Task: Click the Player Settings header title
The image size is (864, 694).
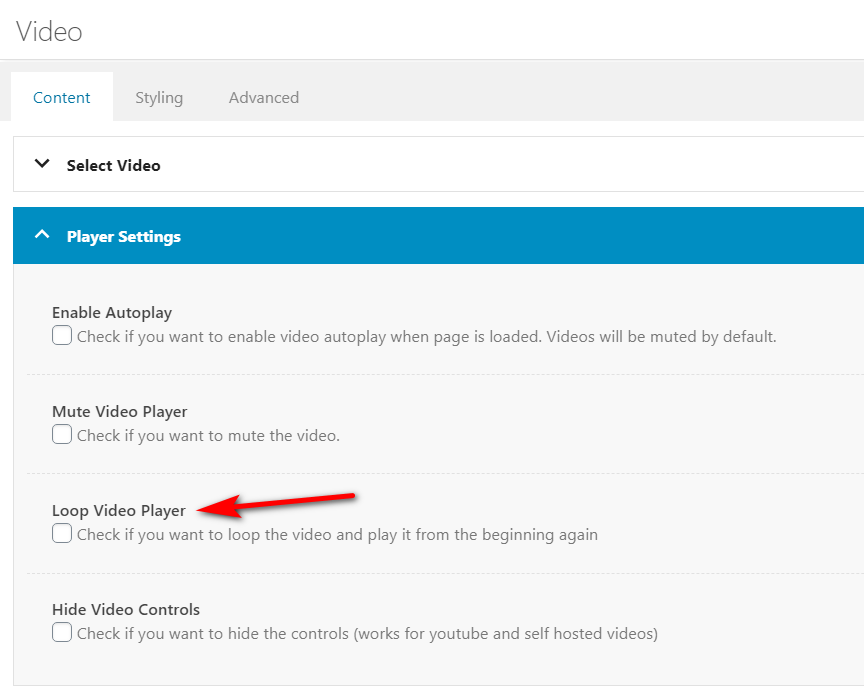Action: 124,236
